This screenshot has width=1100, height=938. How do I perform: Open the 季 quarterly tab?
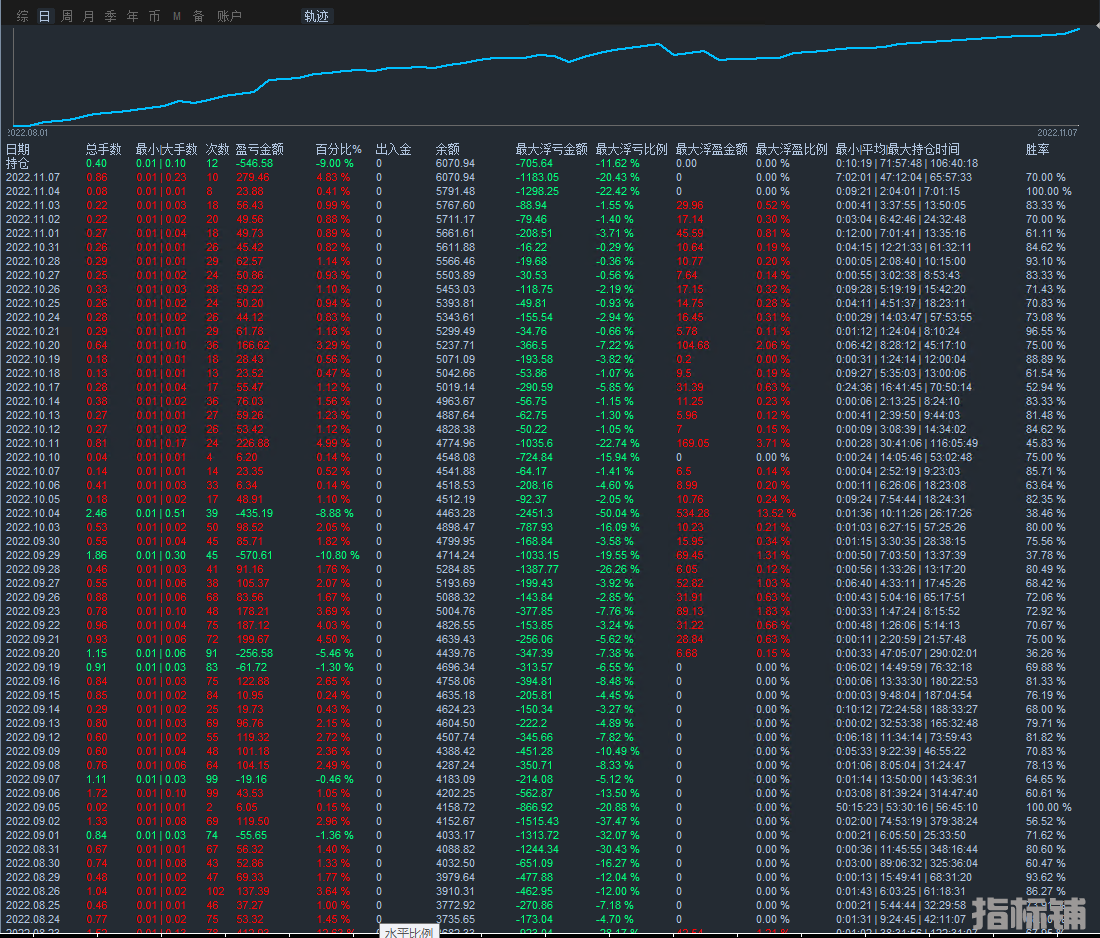[x=111, y=16]
